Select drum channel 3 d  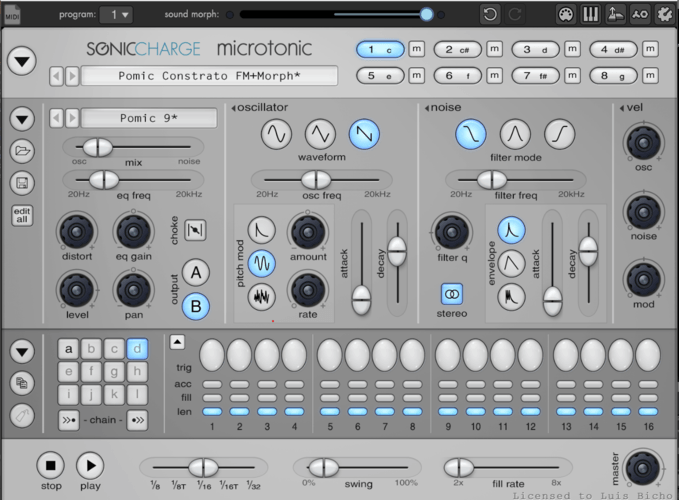point(536,50)
